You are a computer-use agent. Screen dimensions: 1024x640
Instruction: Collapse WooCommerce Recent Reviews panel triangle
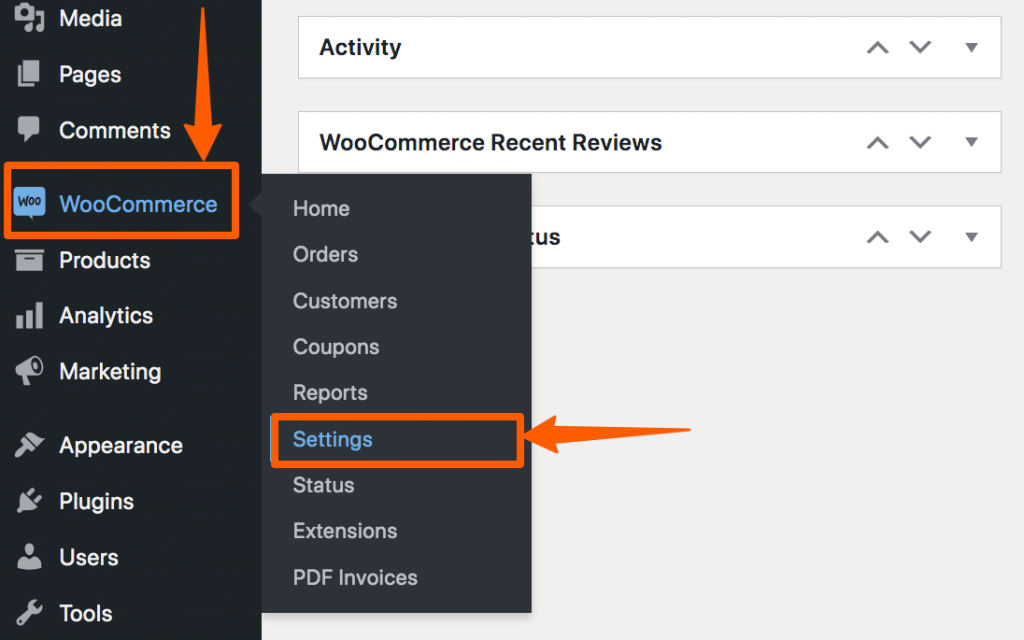(972, 142)
